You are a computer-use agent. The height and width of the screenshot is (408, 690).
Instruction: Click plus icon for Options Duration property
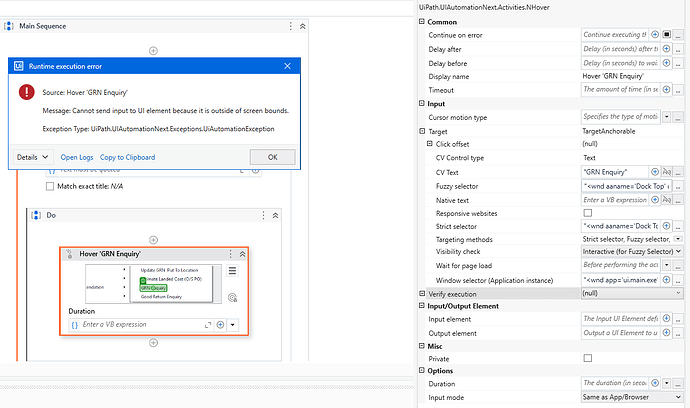click(x=655, y=383)
